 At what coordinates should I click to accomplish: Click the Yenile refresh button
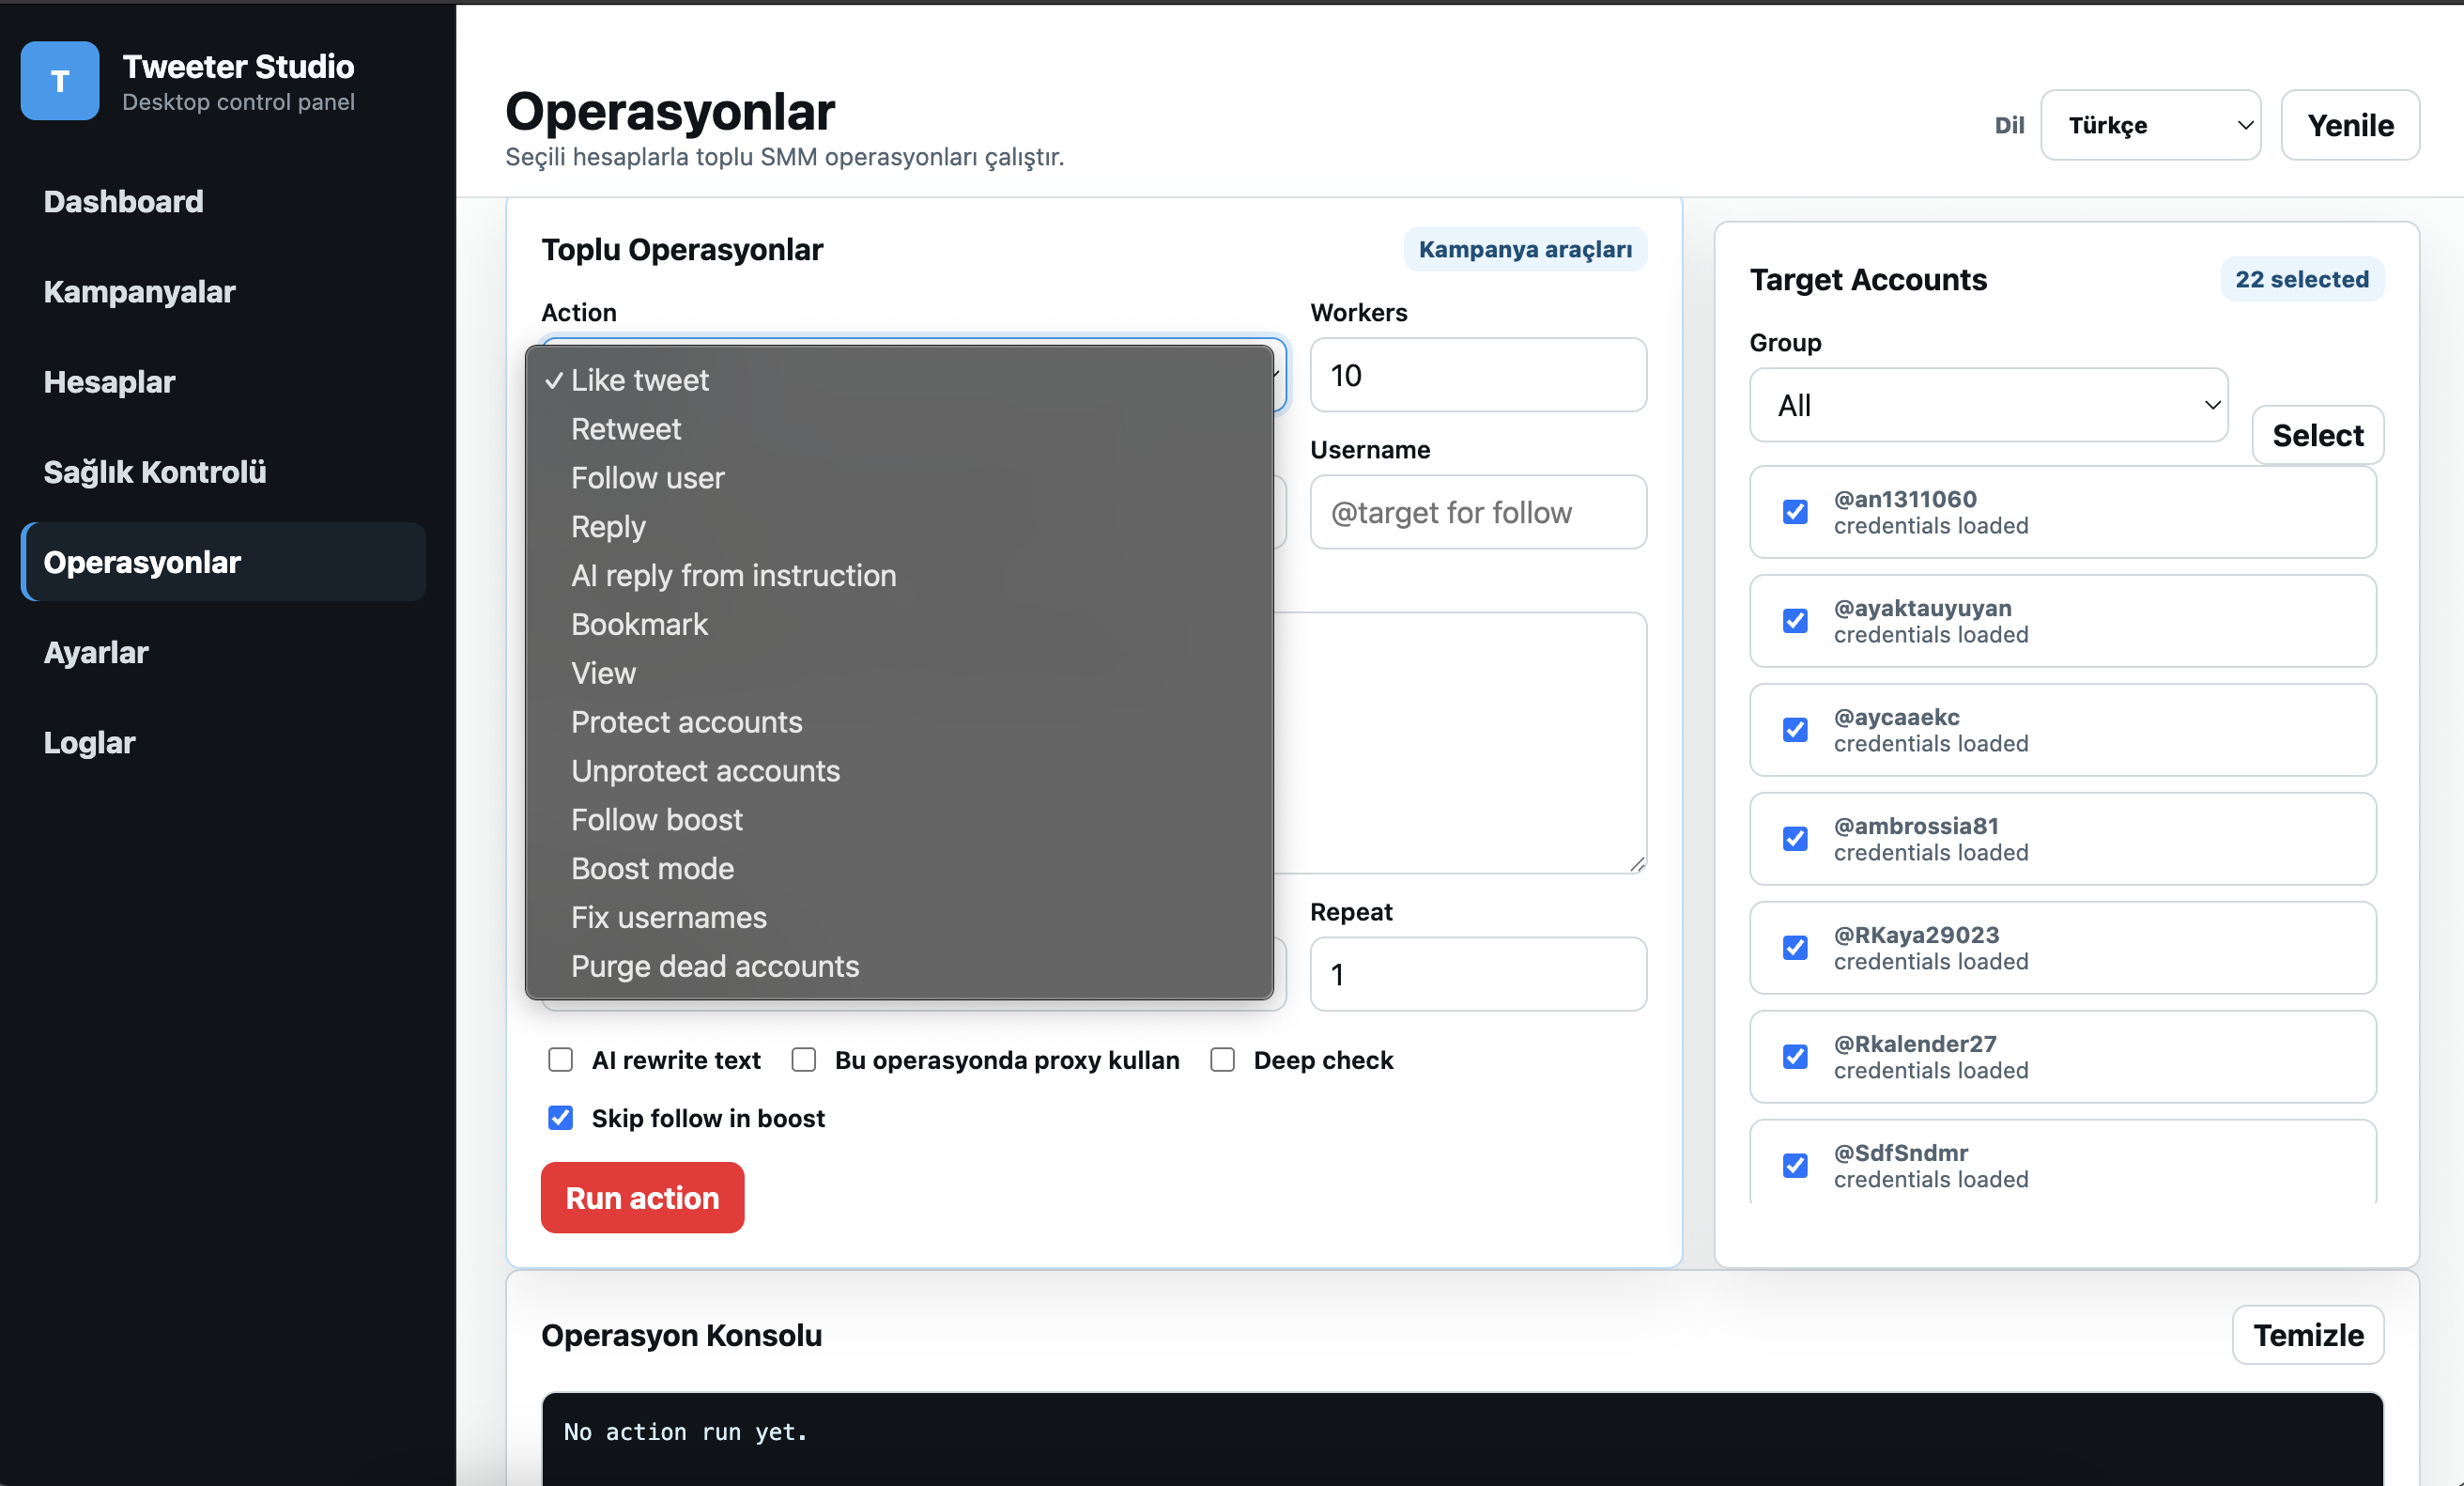(x=2350, y=125)
